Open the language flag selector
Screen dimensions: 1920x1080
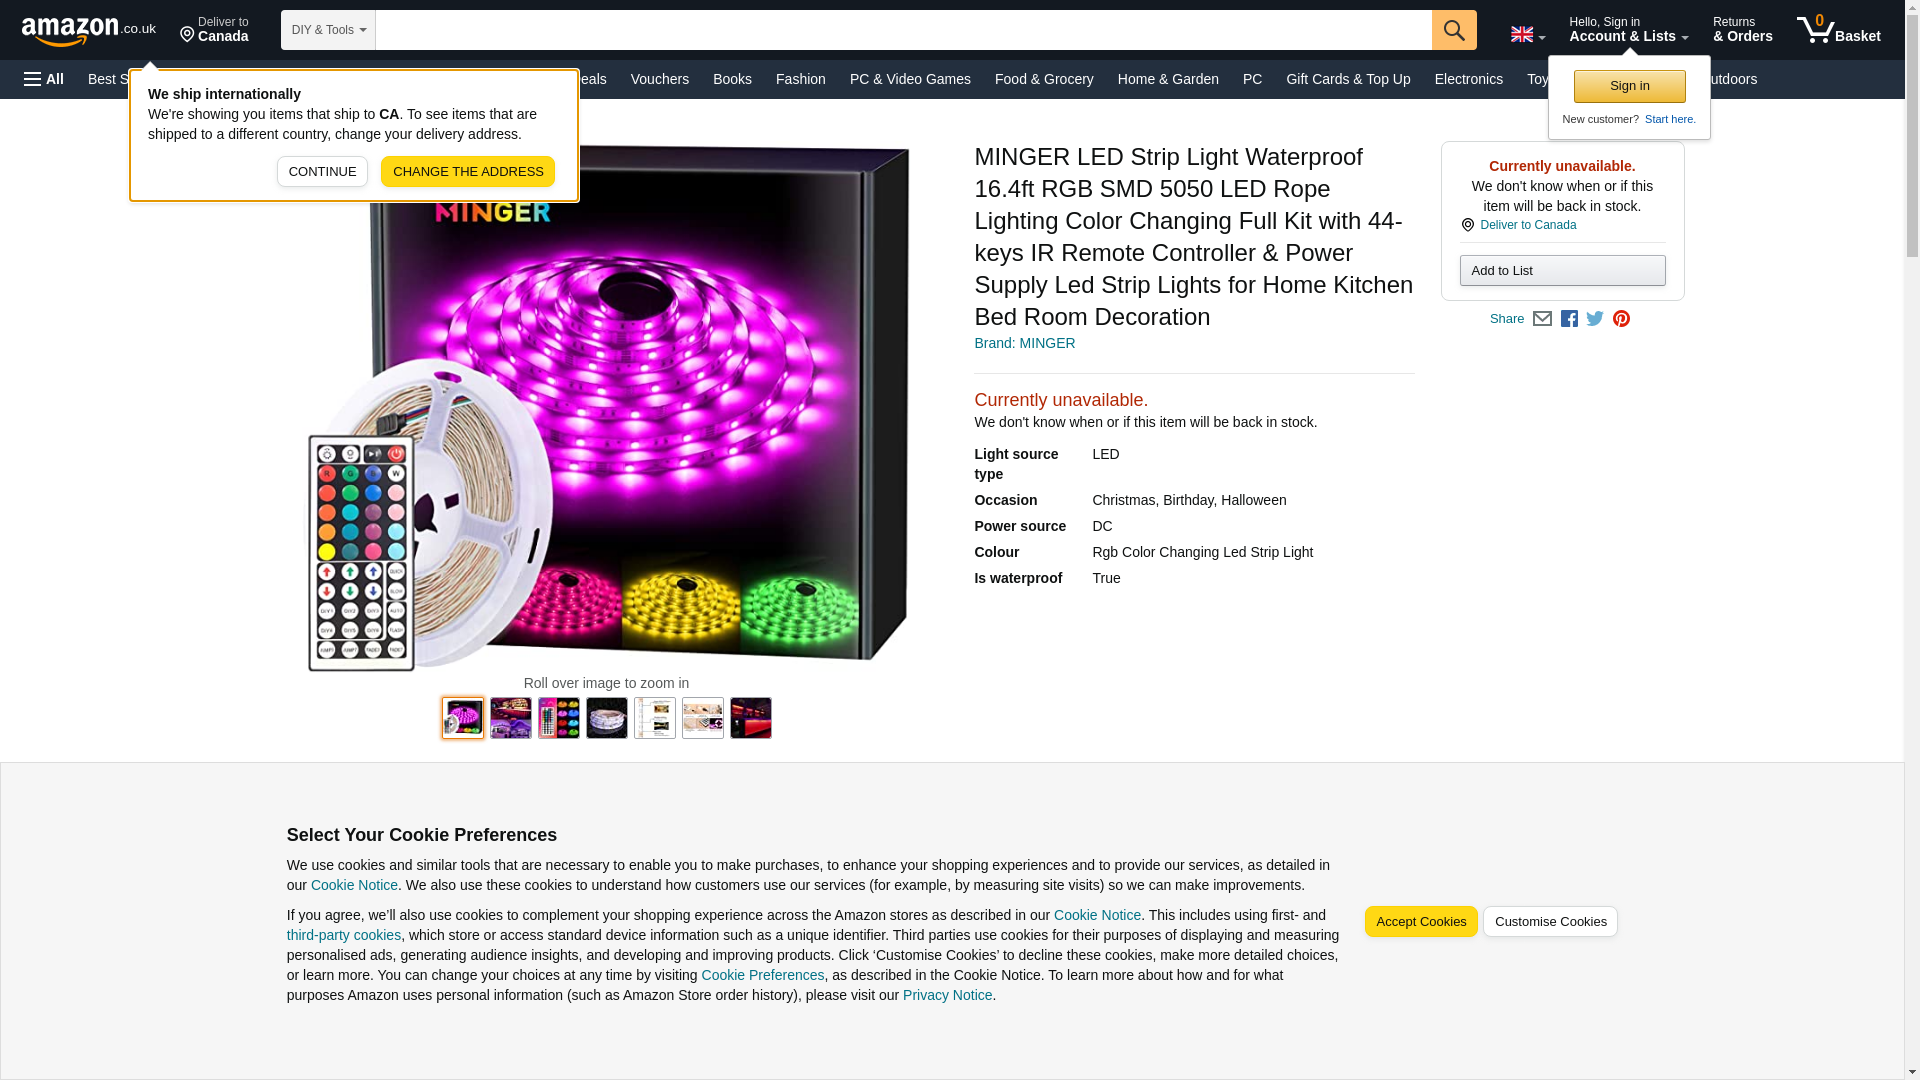coord(1527,35)
